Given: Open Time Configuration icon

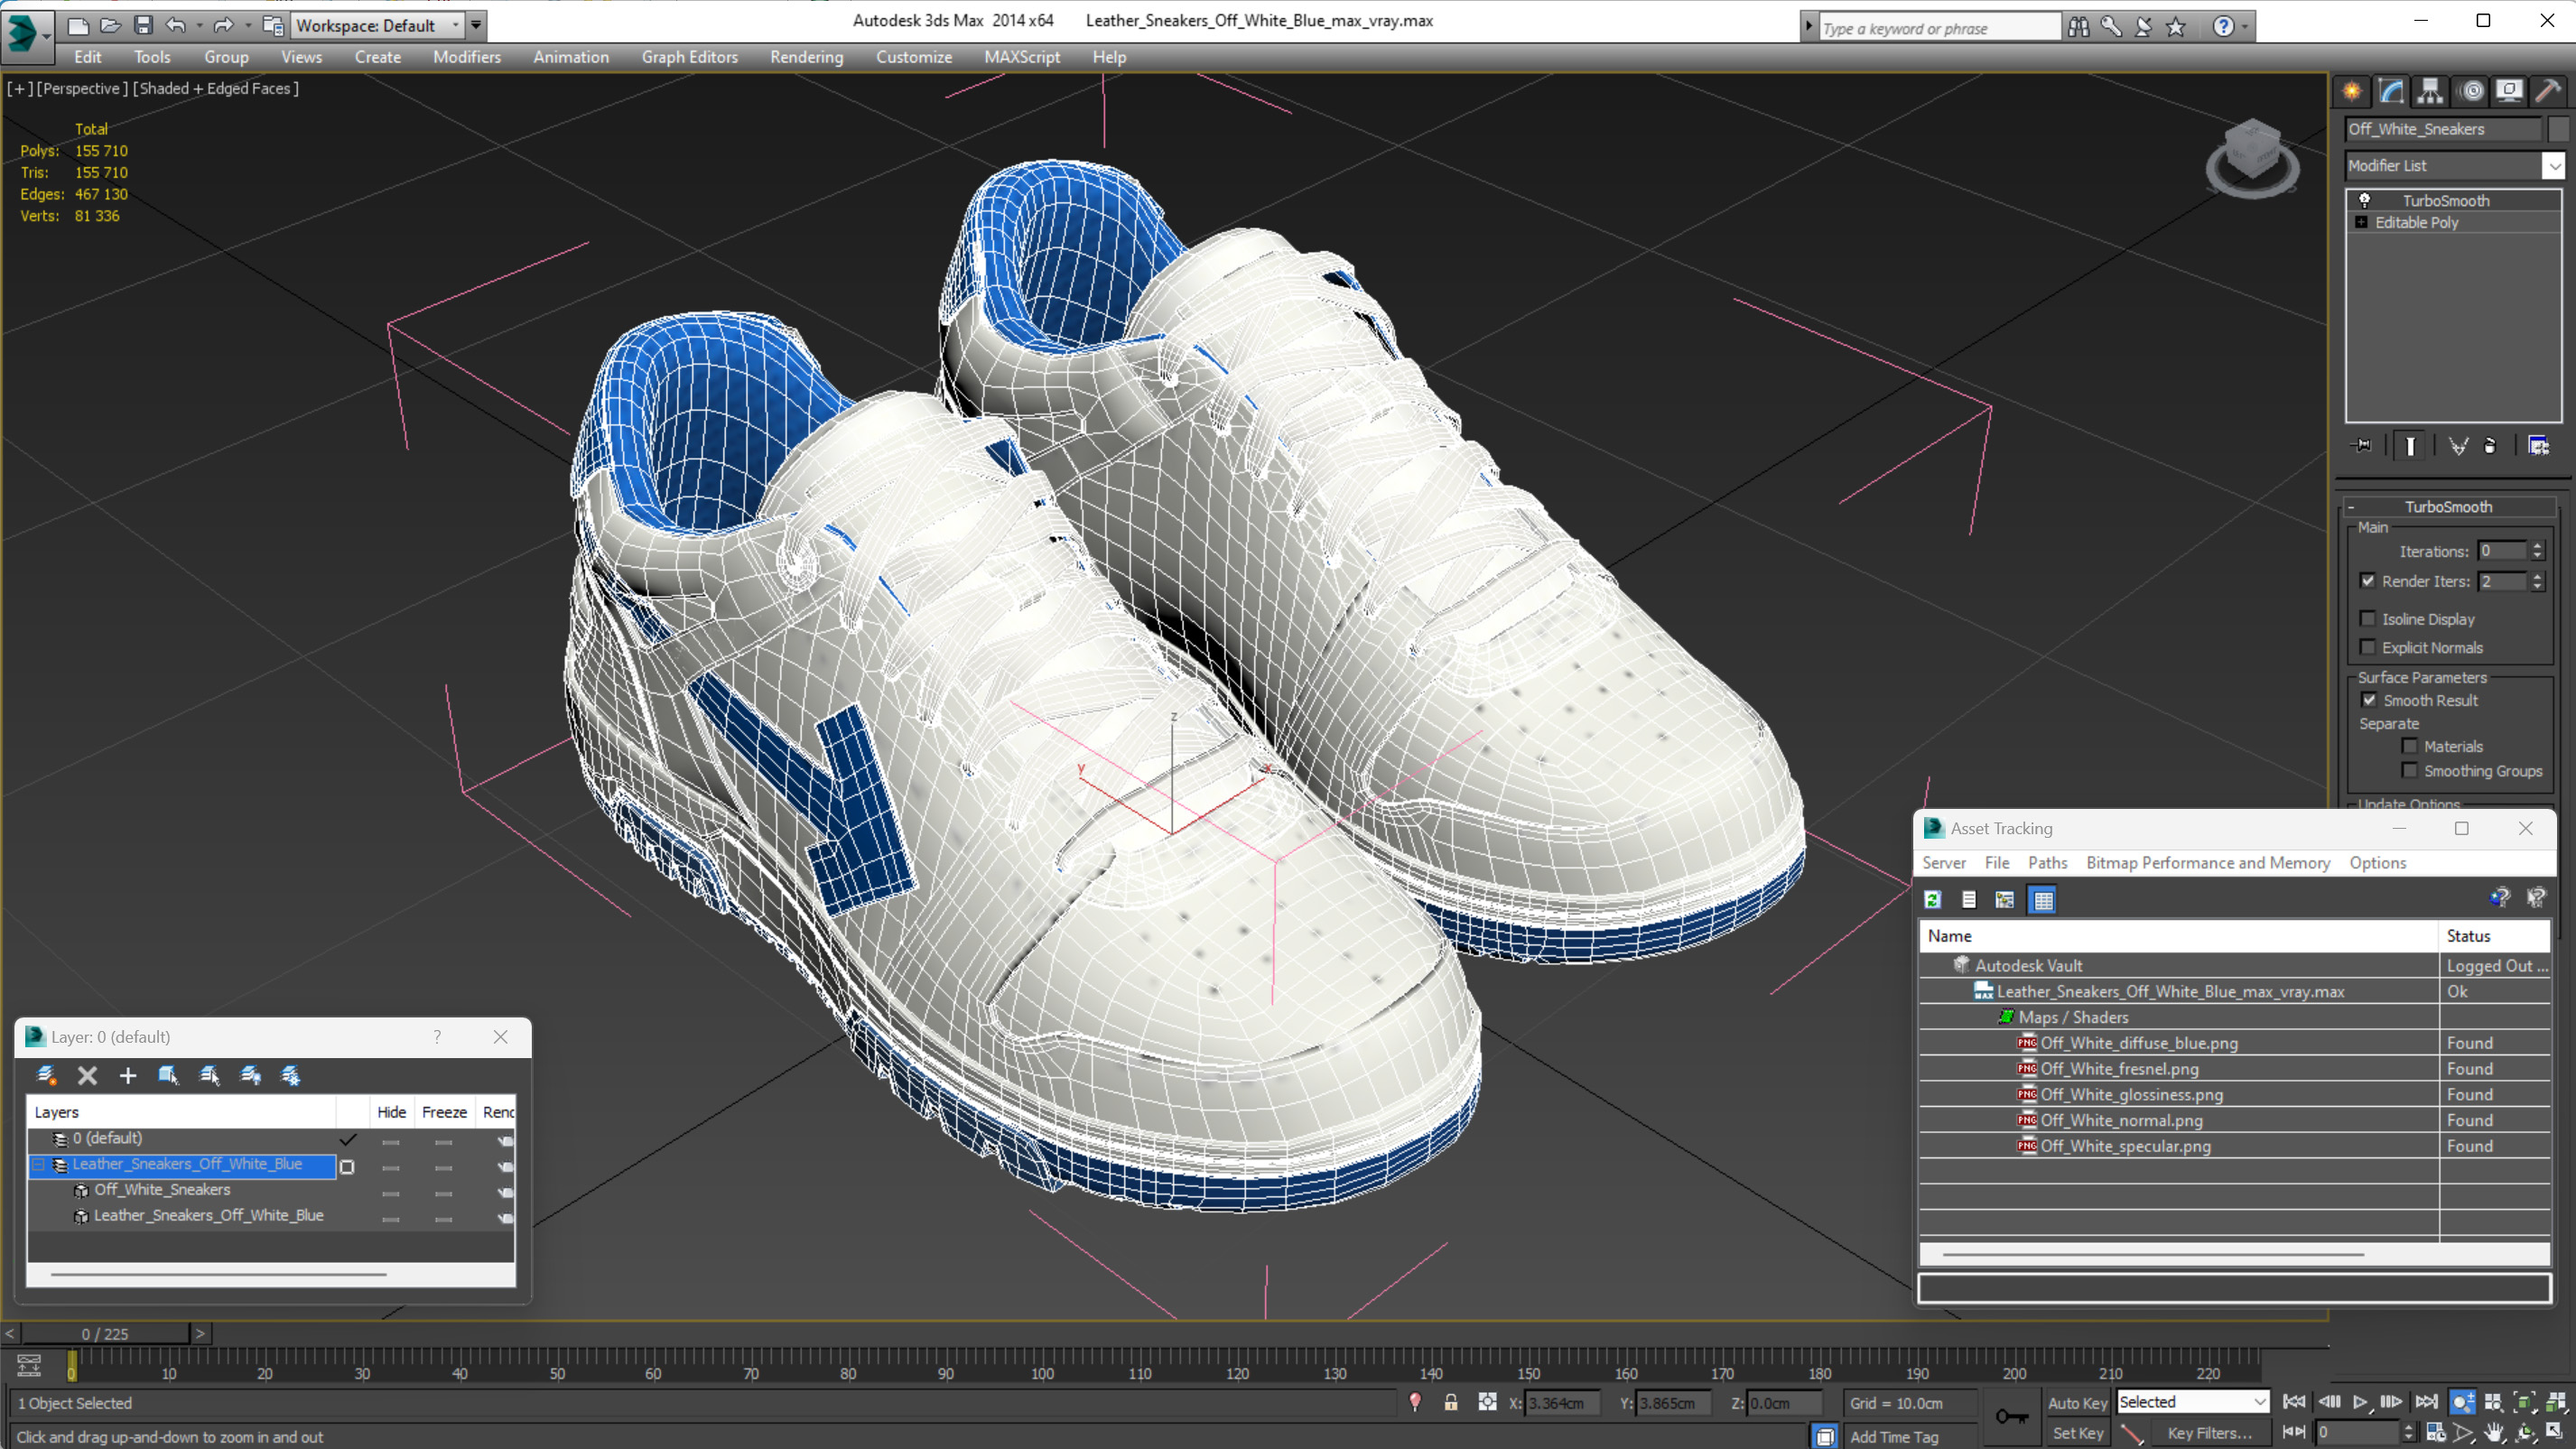Looking at the screenshot, I should [2436, 1432].
